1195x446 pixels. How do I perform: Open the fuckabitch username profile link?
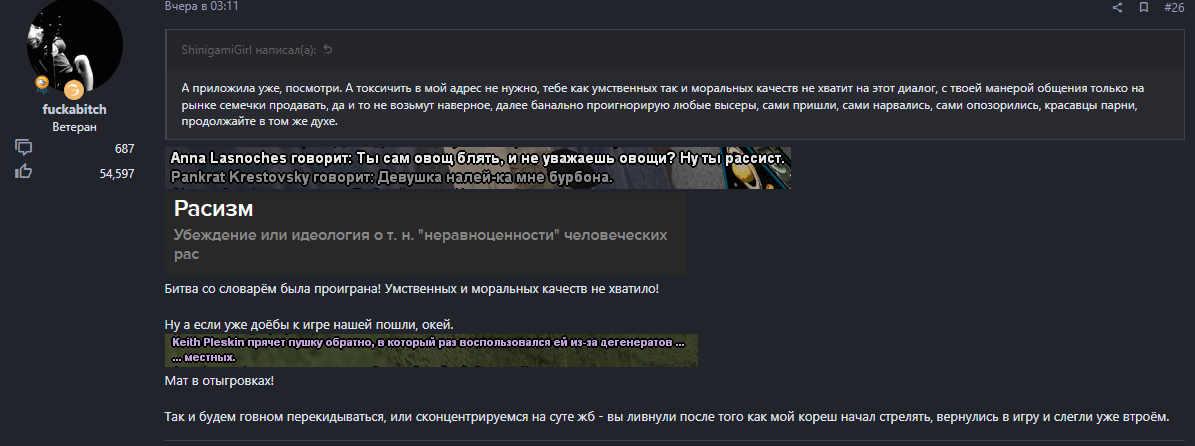pos(75,110)
